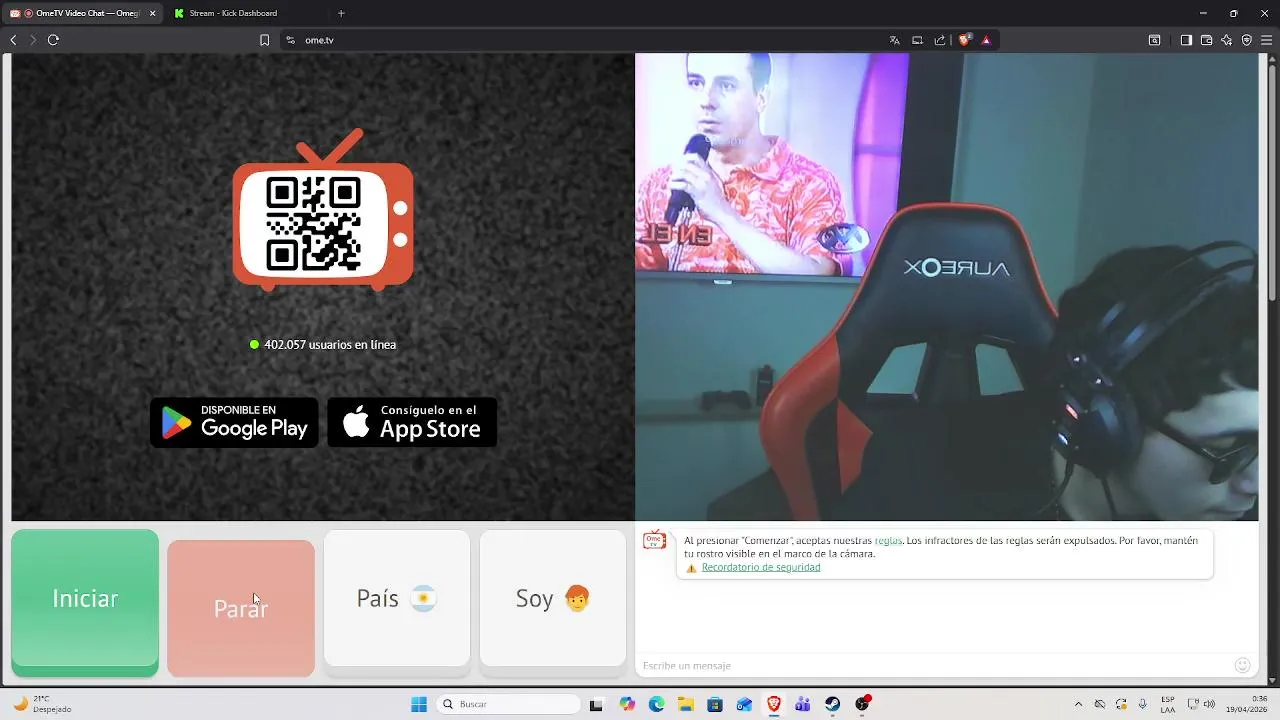Toggle the browser sidebar panel
1280x720 pixels.
tap(1186, 40)
